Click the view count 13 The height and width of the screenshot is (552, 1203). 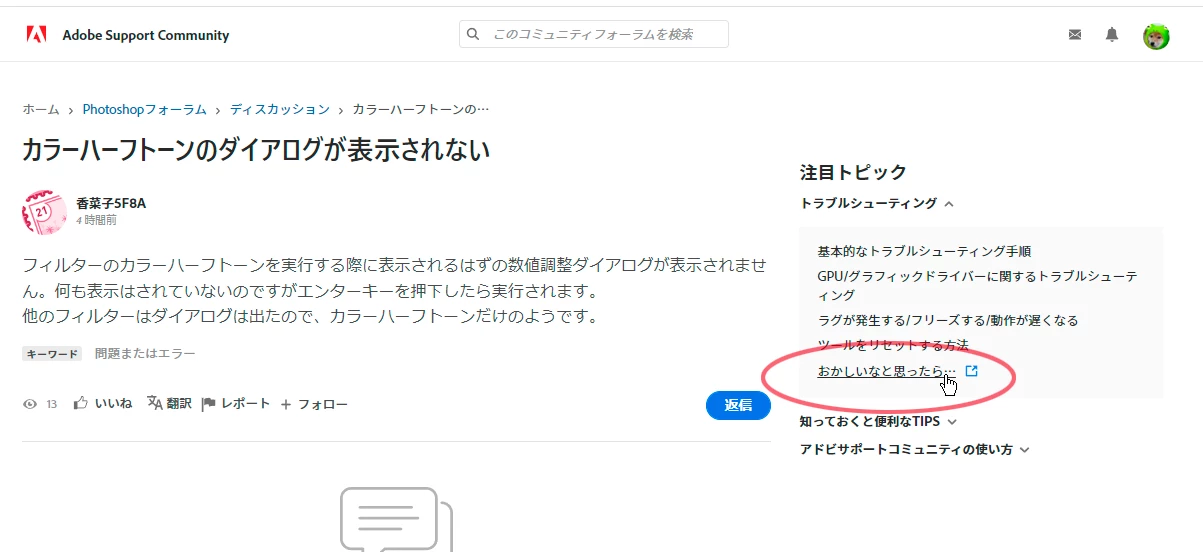click(51, 405)
